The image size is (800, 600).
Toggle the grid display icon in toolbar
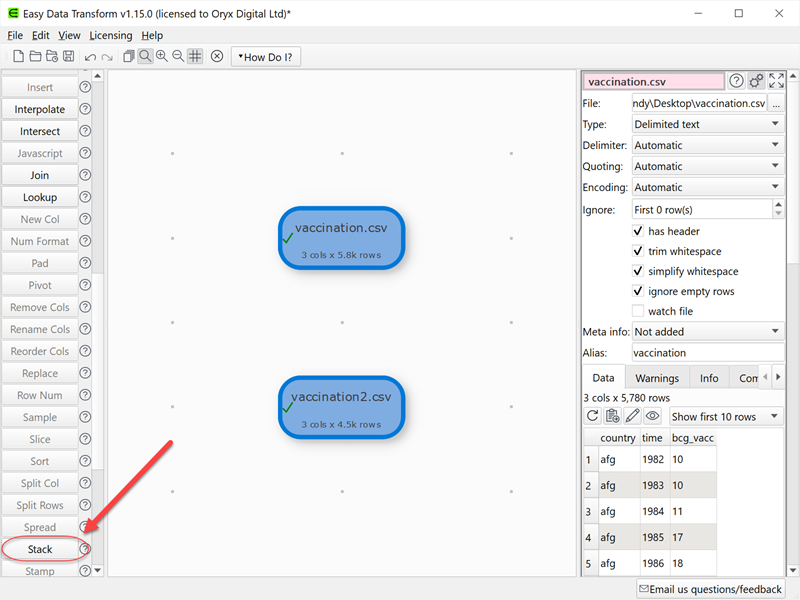click(x=195, y=56)
